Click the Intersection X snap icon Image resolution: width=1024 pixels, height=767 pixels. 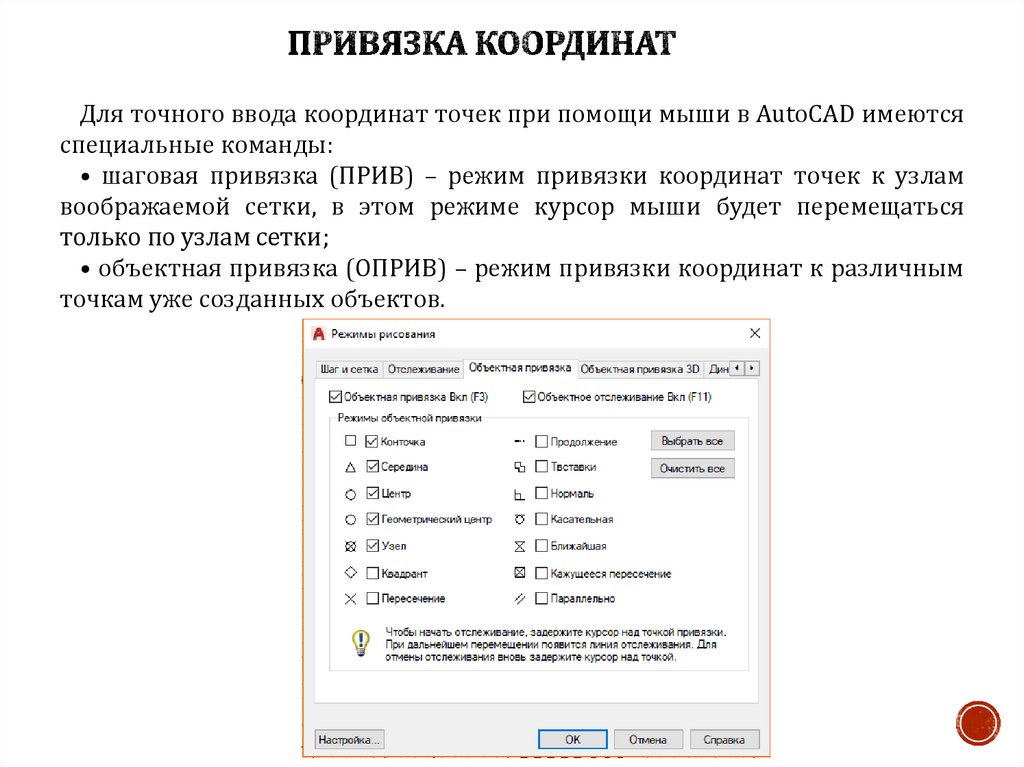351,598
